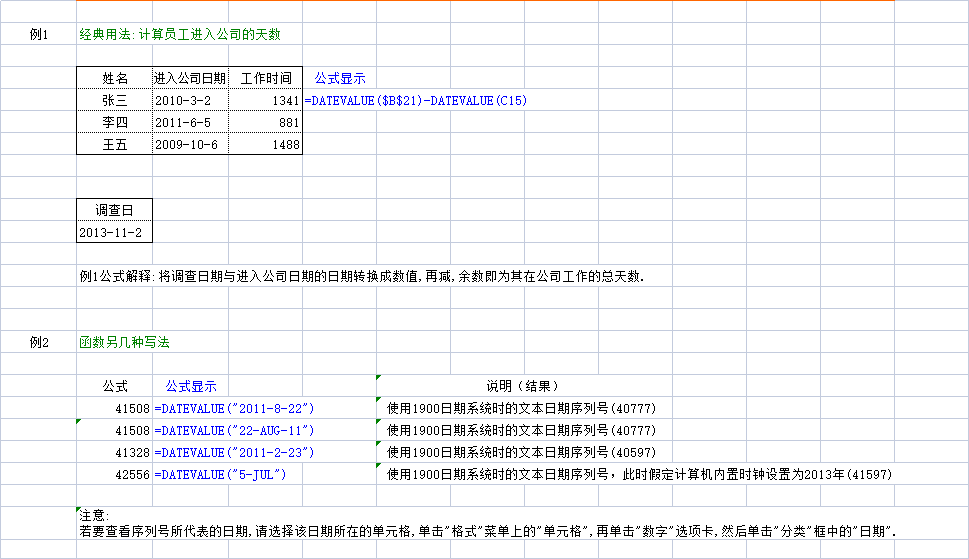Select the date cell 2011-6-5
Screen dimensions: 969x559
(x=190, y=122)
